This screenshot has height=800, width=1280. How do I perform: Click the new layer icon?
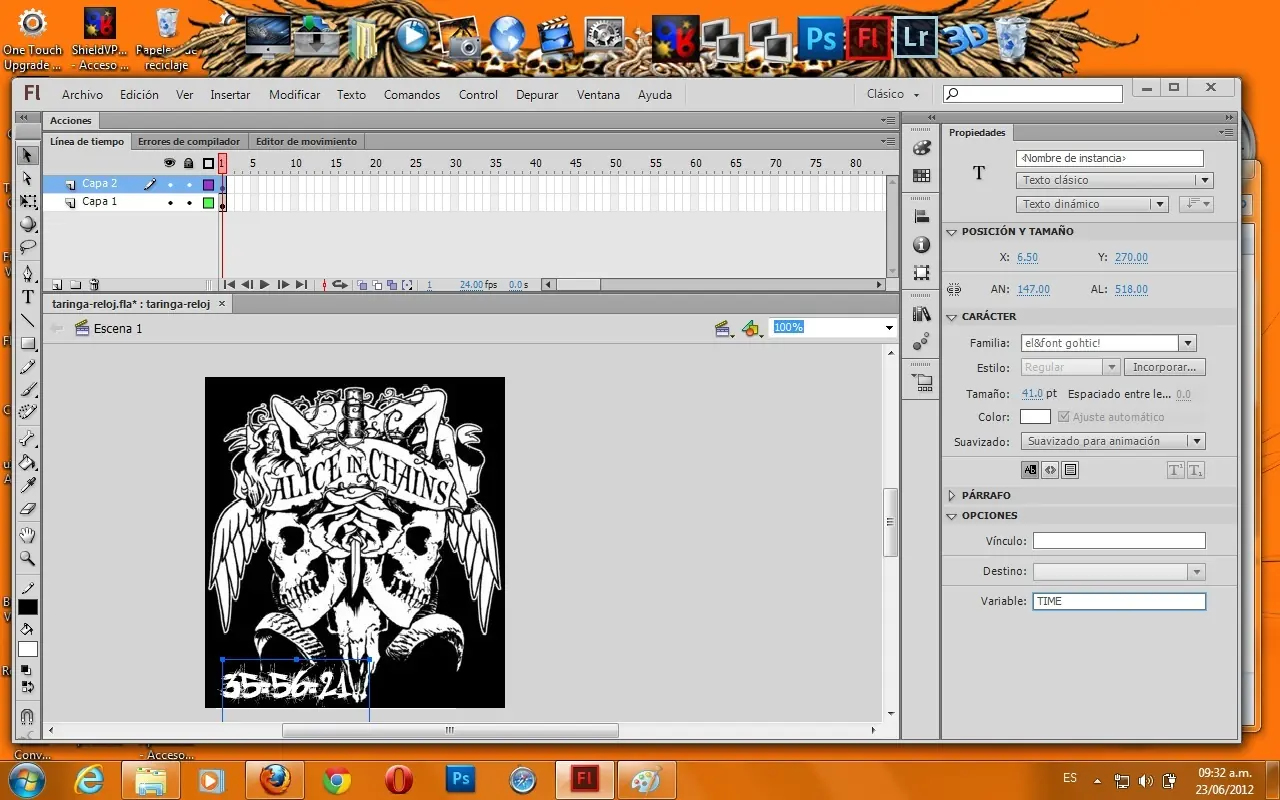point(57,285)
